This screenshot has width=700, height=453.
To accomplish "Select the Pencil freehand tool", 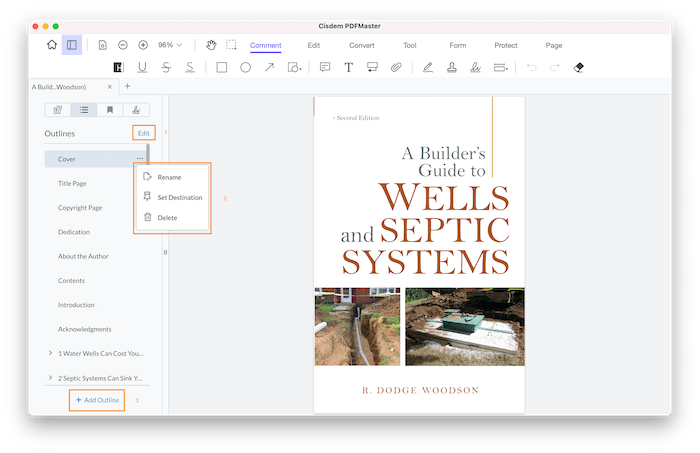I will point(428,67).
